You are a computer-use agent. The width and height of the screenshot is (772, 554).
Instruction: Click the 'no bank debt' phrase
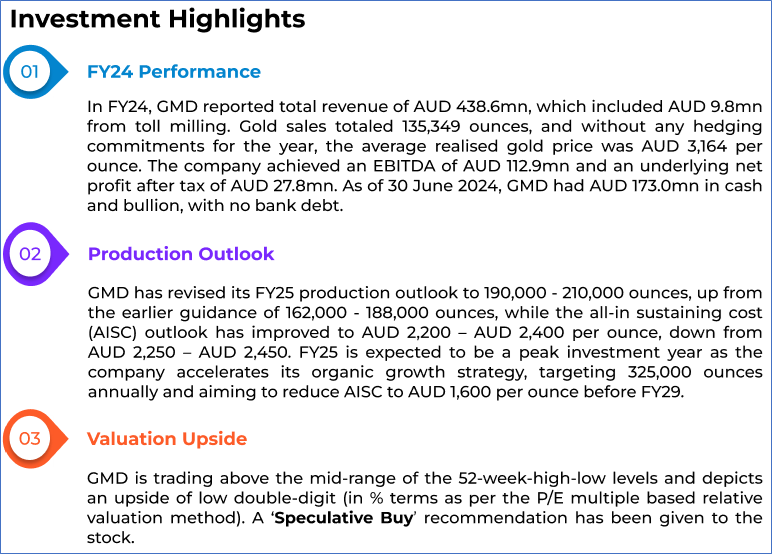pyautogui.click(x=285, y=205)
